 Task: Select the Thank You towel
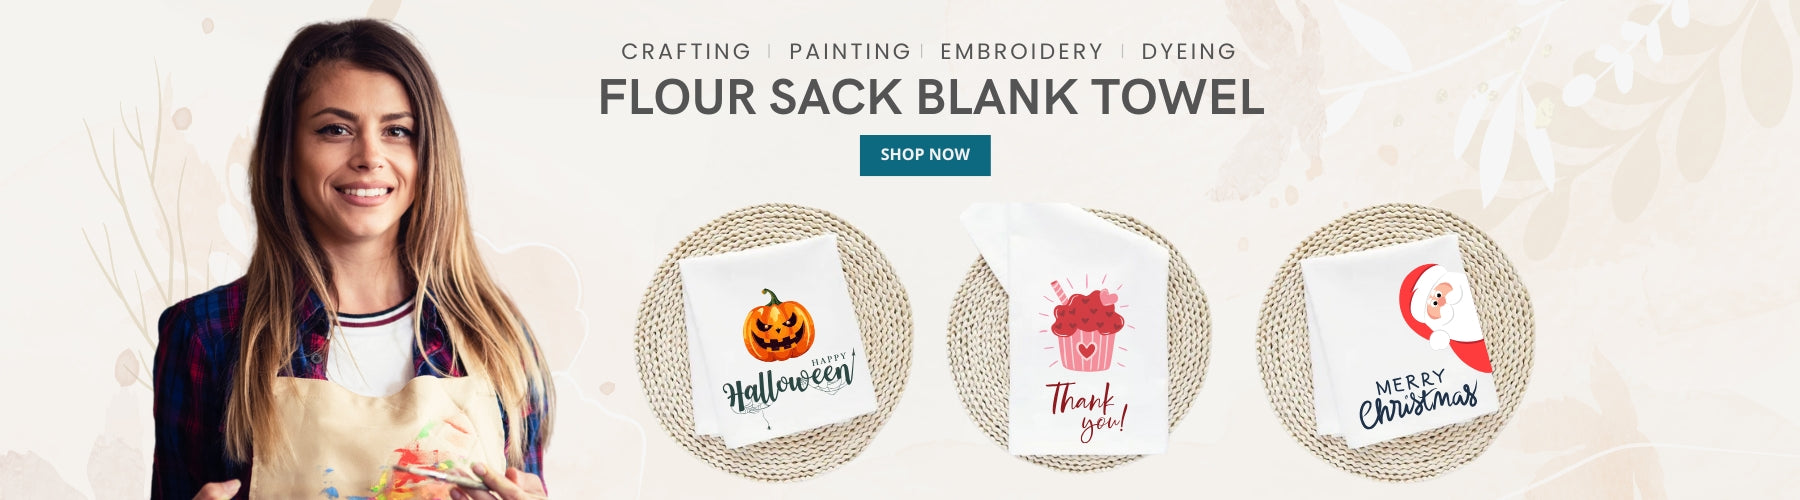(x=1083, y=330)
